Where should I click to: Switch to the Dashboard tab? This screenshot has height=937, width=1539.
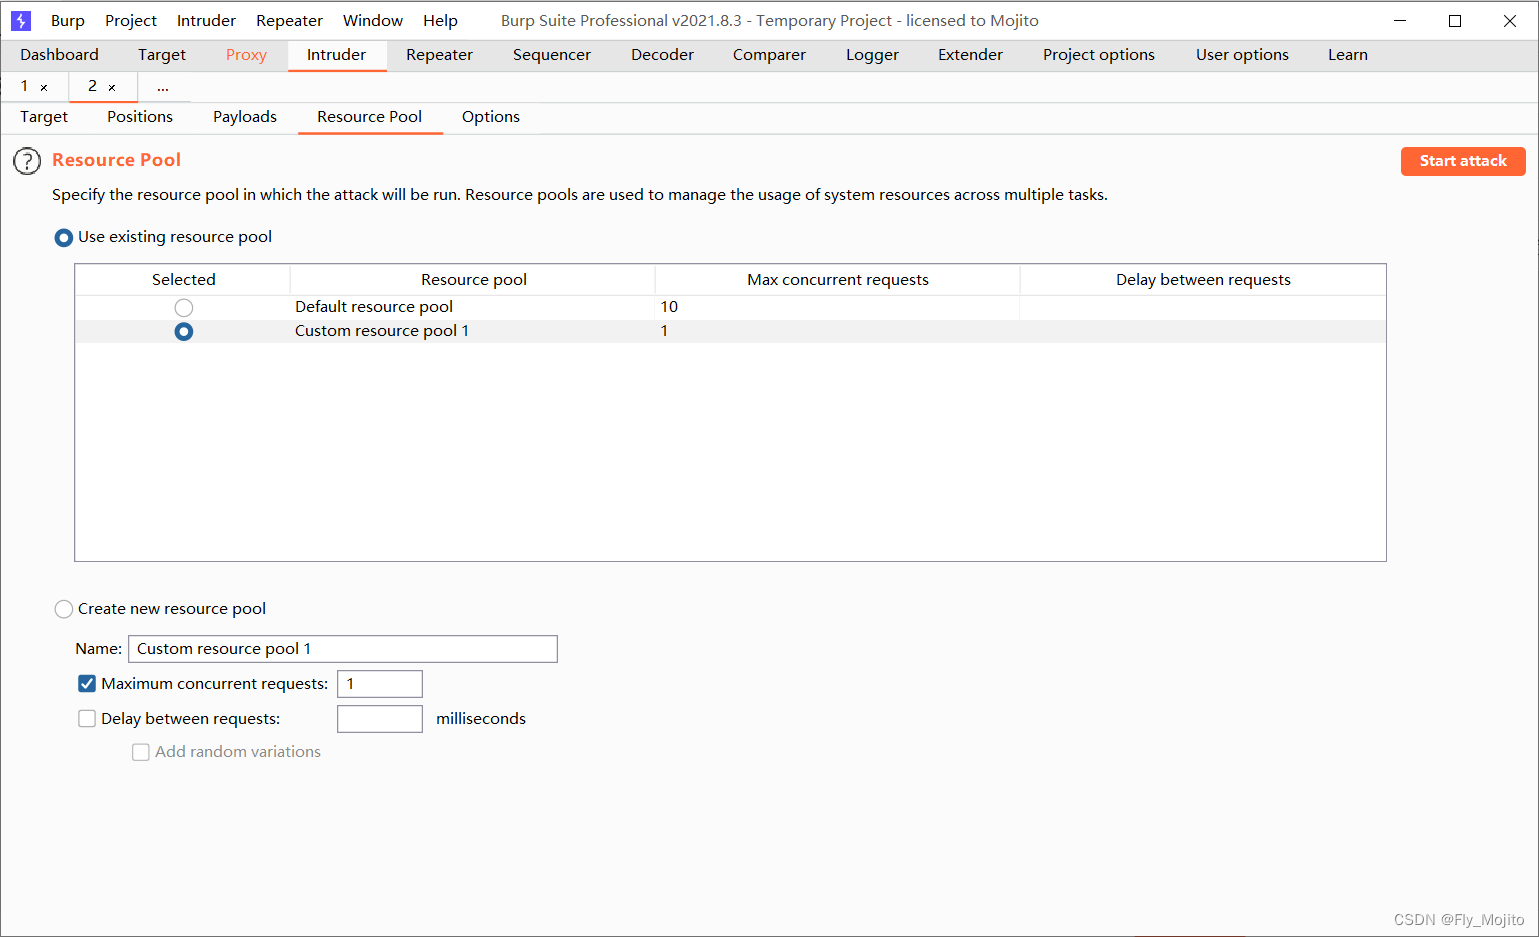point(59,55)
